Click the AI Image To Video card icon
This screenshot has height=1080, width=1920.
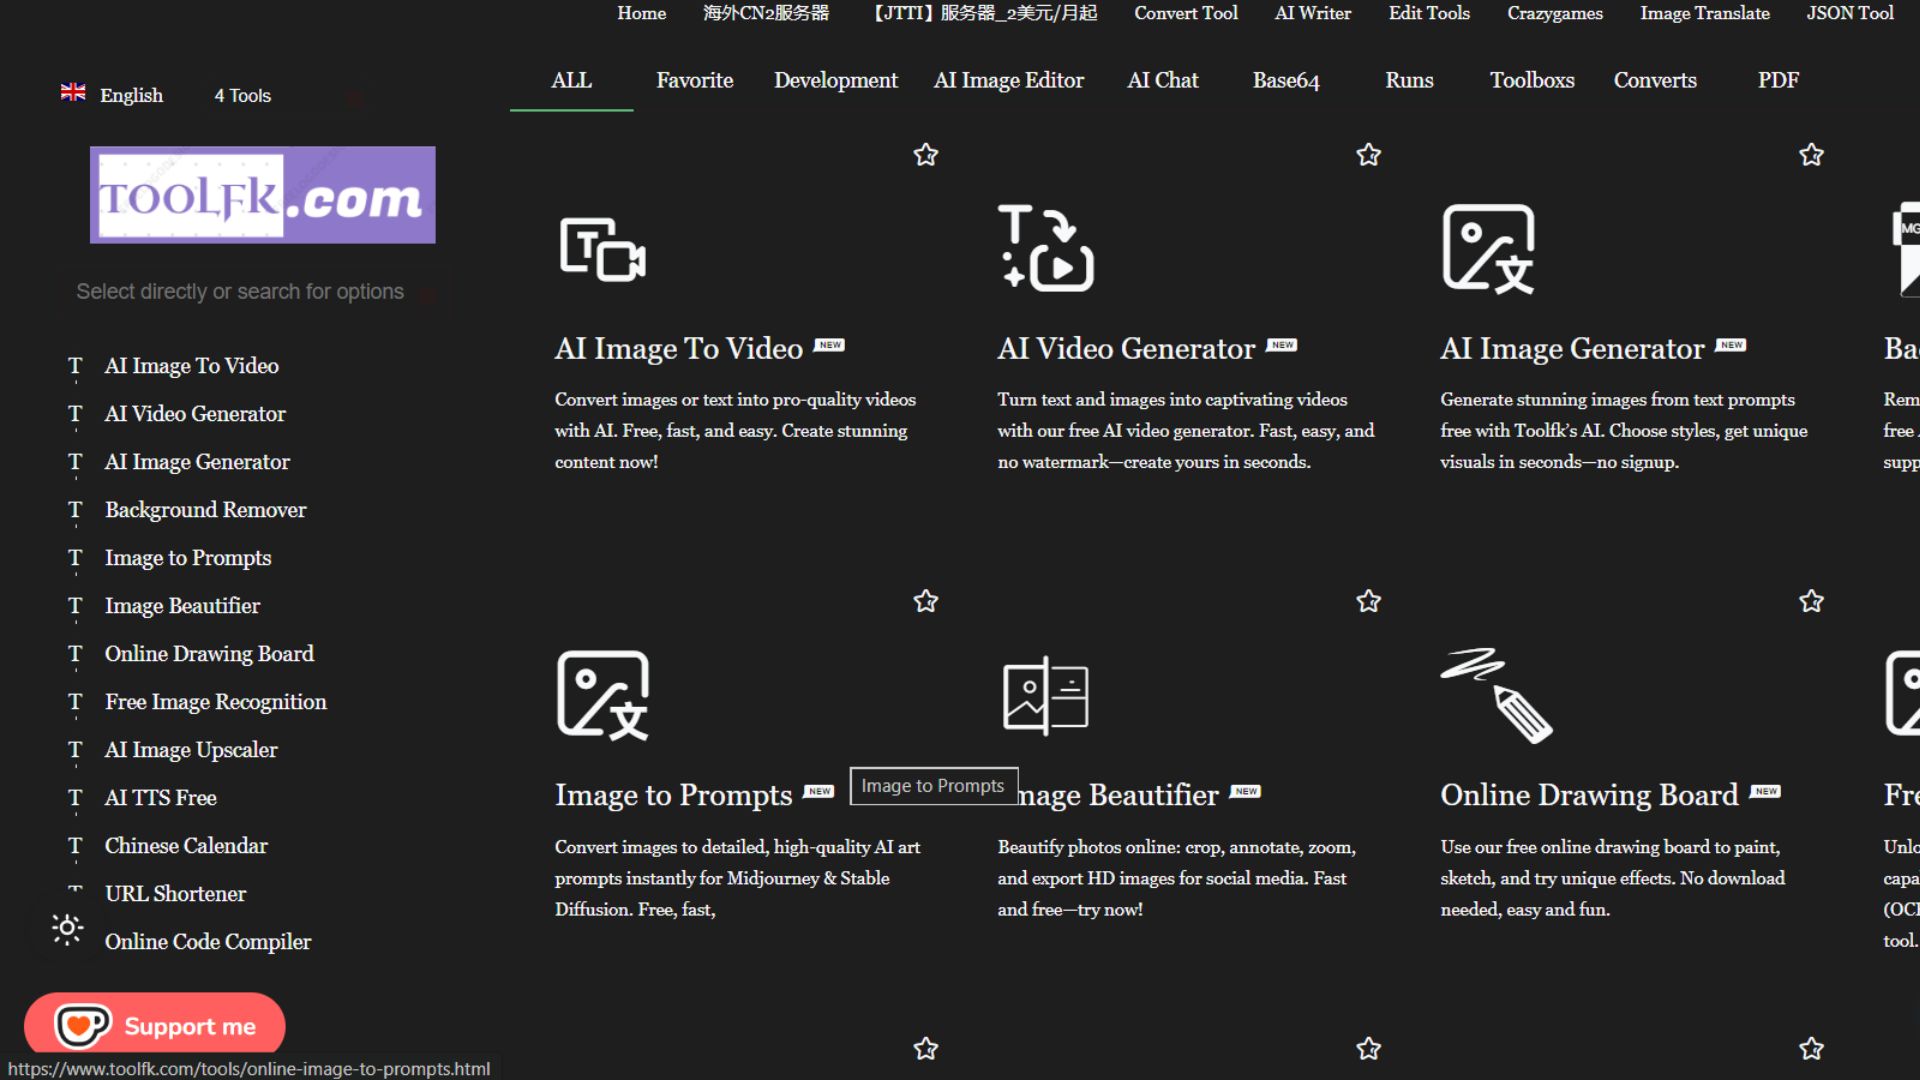tap(602, 249)
